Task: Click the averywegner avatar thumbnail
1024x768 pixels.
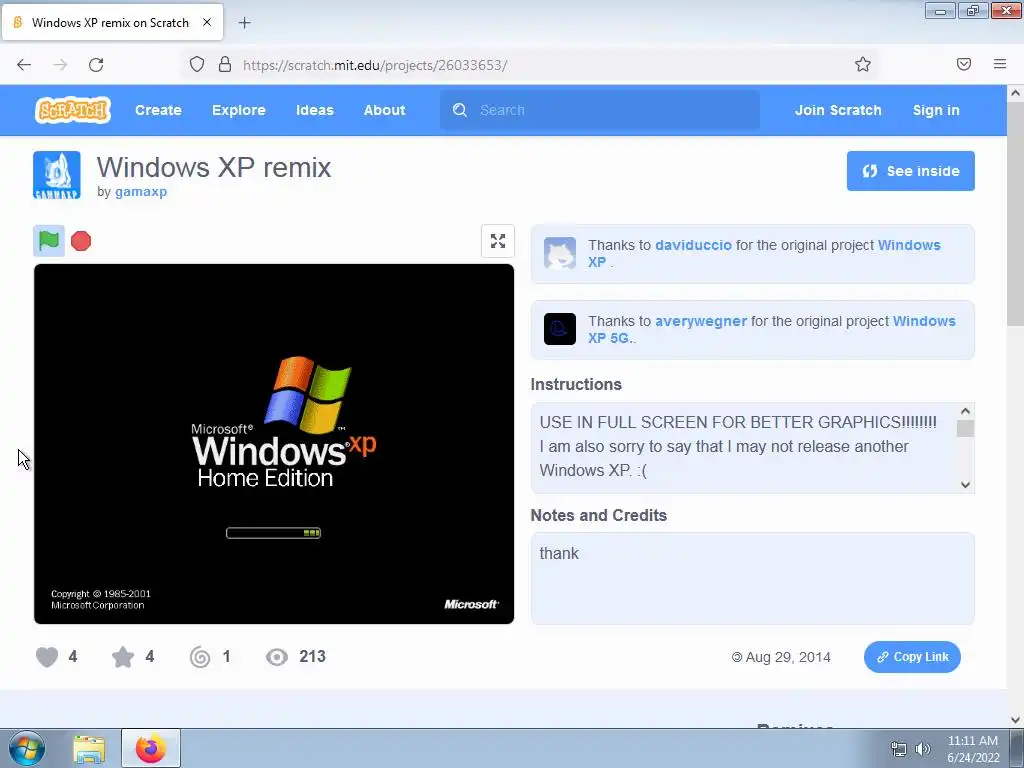Action: pyautogui.click(x=560, y=329)
